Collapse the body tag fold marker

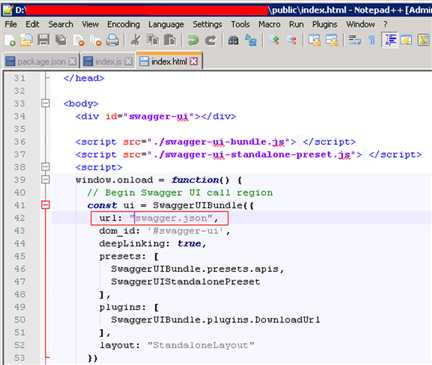point(45,104)
